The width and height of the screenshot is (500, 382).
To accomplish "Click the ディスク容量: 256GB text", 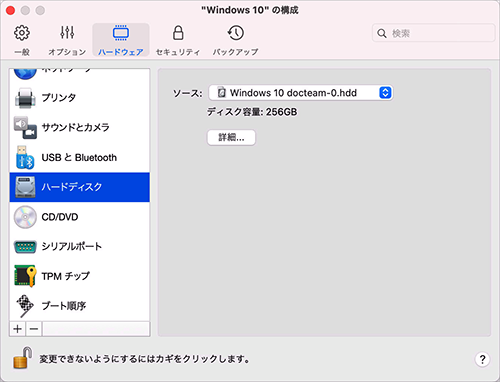I will coord(252,112).
